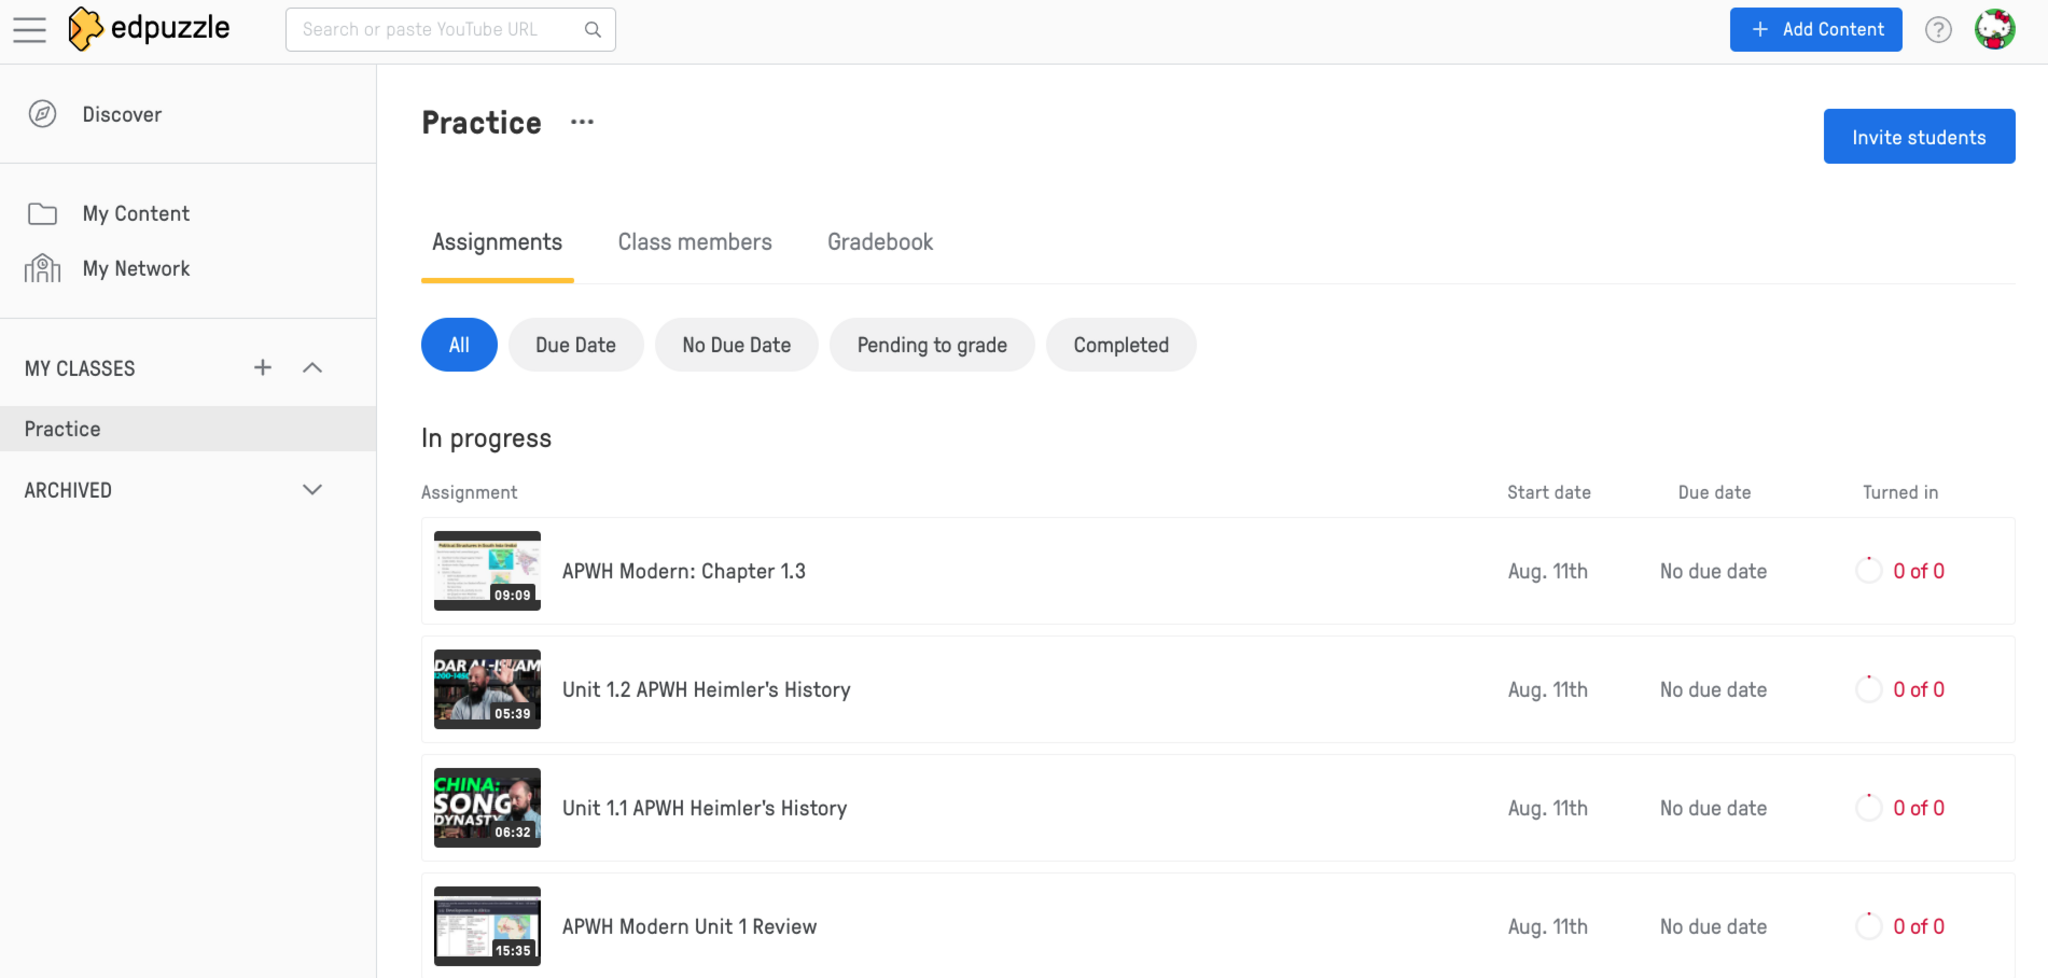Screen dimensions: 2048x978
Task: Click the search magnifier icon
Action: click(x=593, y=30)
